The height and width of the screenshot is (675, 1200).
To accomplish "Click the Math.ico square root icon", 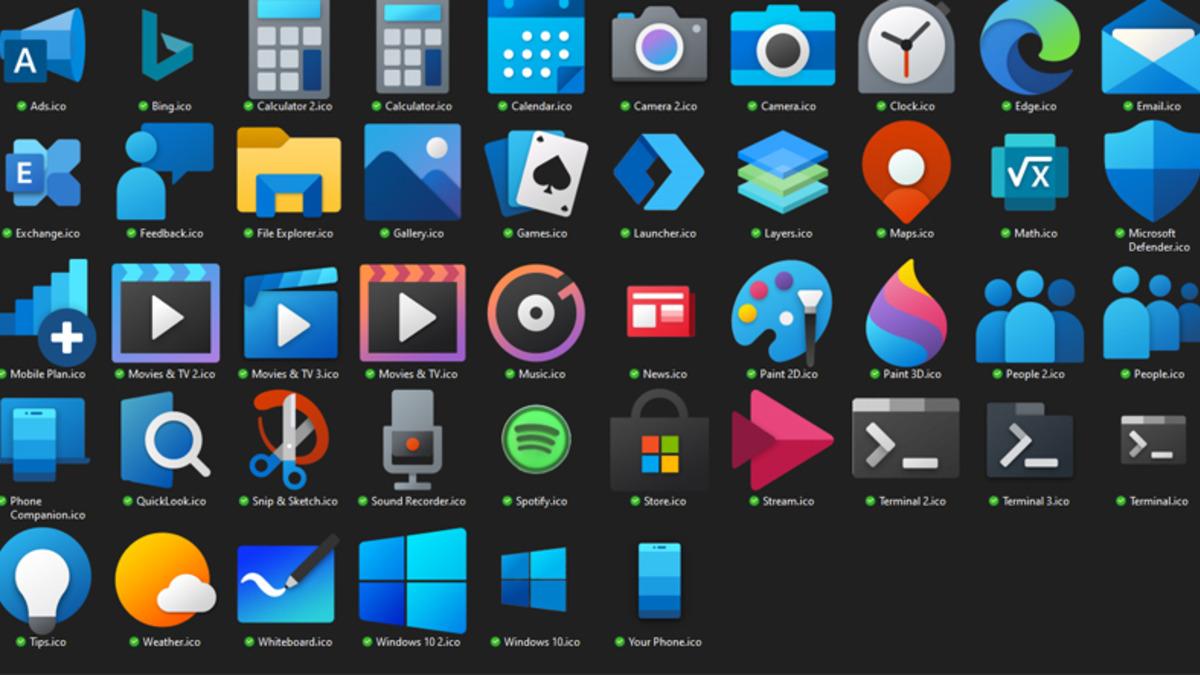I will pos(1029,174).
